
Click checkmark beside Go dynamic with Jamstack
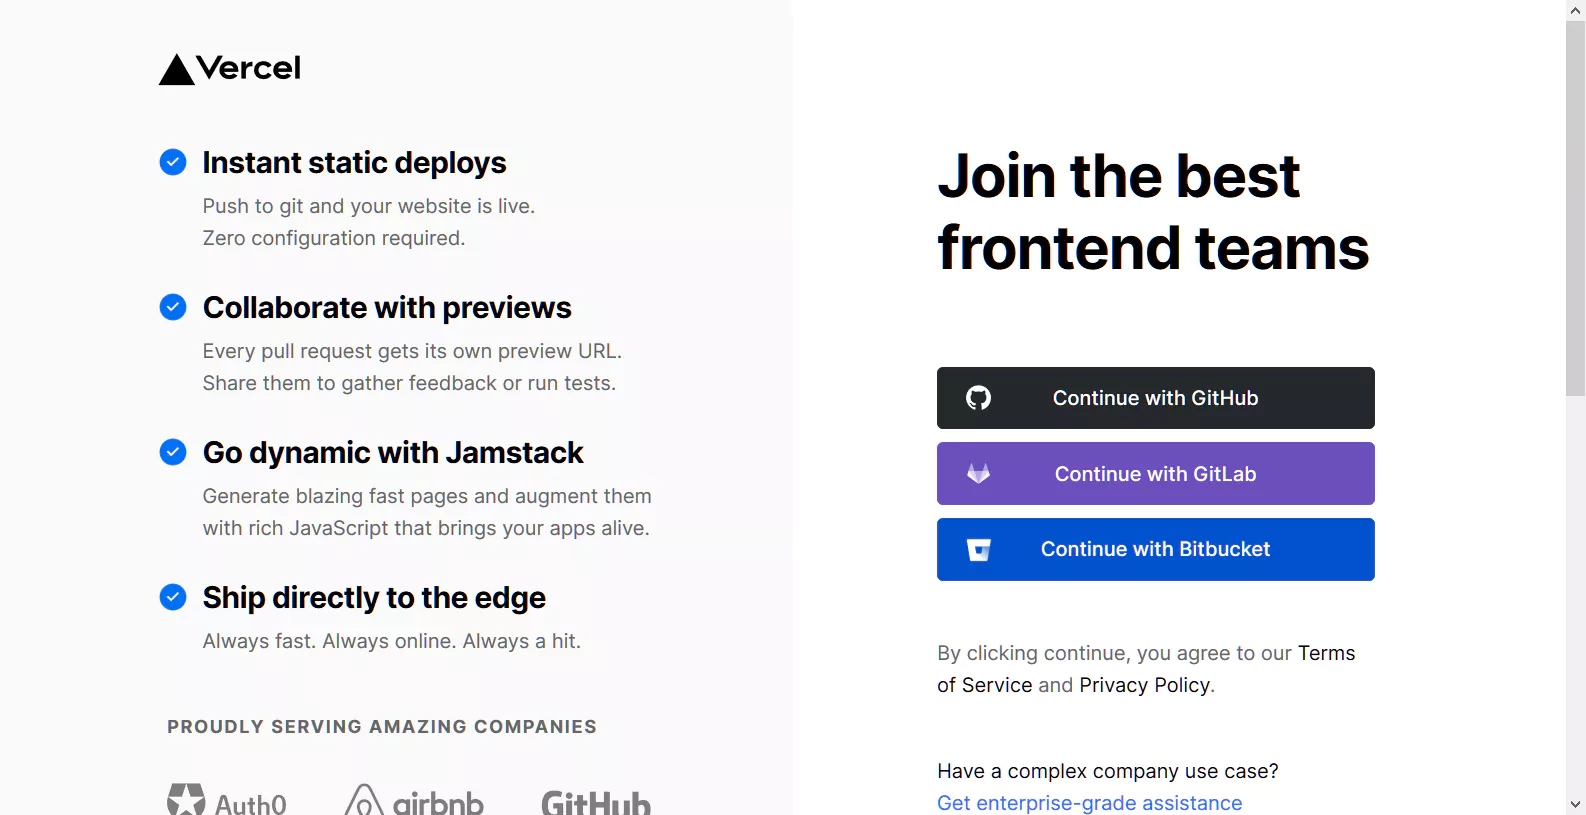click(173, 452)
